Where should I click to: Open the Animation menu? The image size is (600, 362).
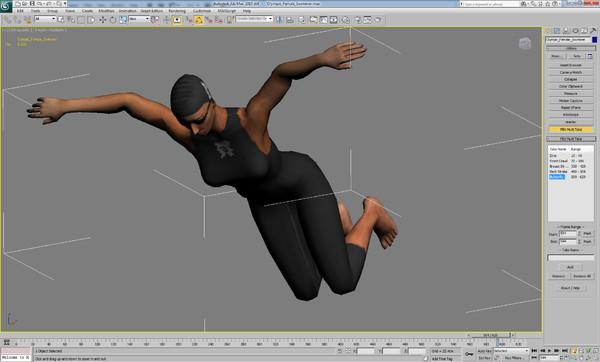(127, 11)
